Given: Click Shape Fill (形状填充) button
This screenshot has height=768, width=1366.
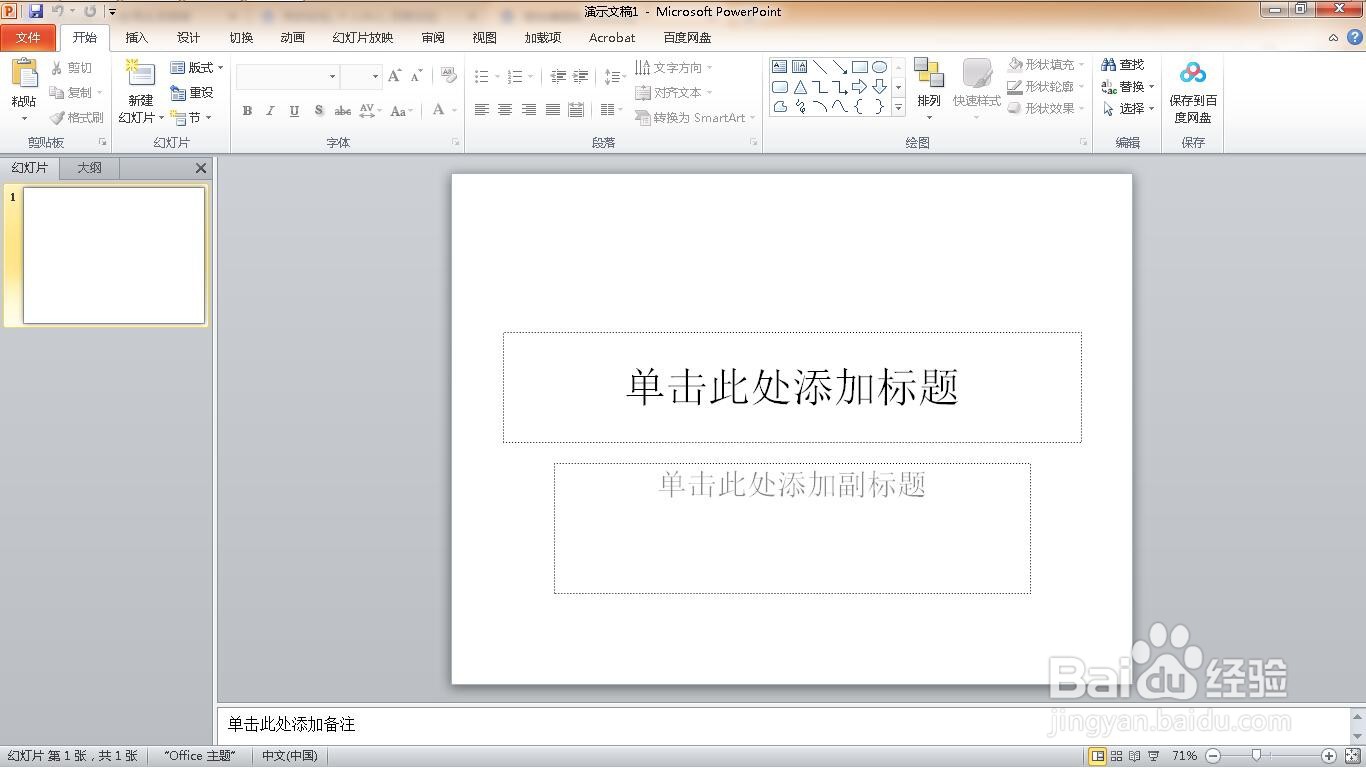Looking at the screenshot, I should point(1046,64).
